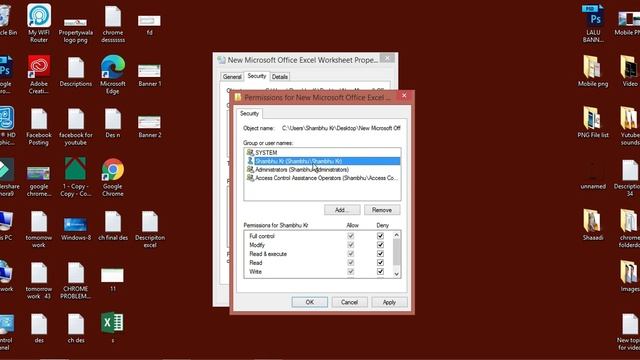
Task: Open PNG File list folder
Action: (593, 122)
